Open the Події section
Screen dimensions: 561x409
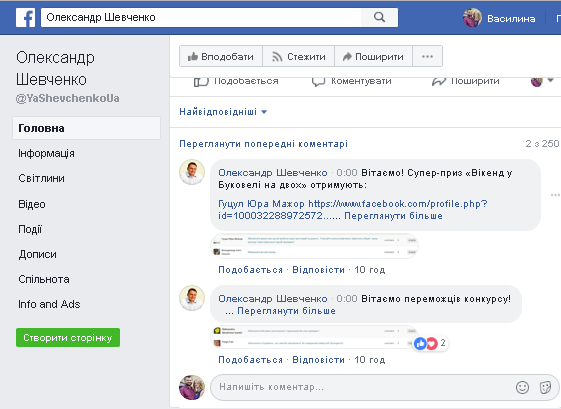(30, 229)
